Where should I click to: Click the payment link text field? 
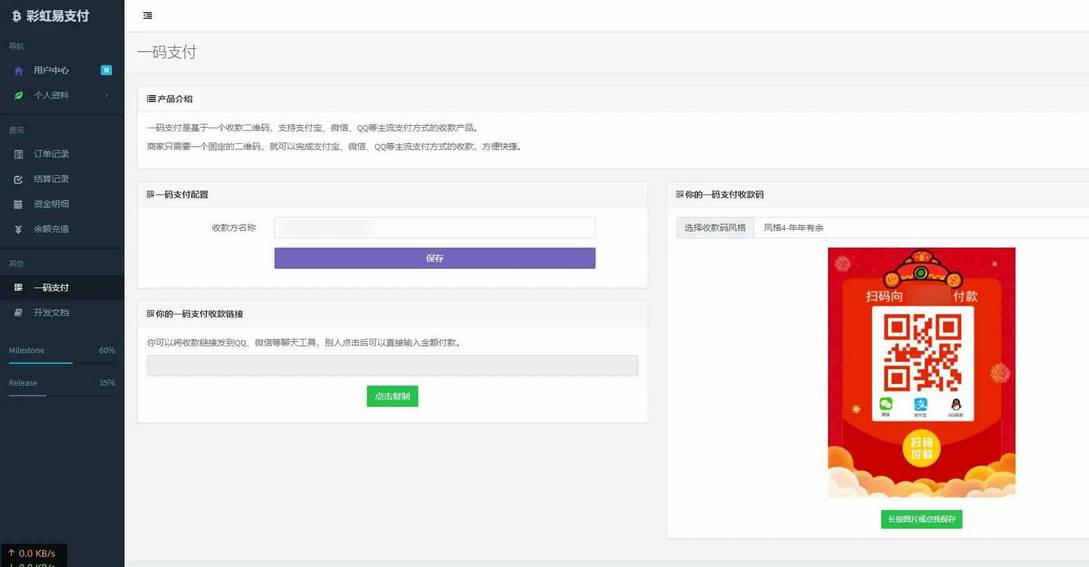(x=392, y=365)
